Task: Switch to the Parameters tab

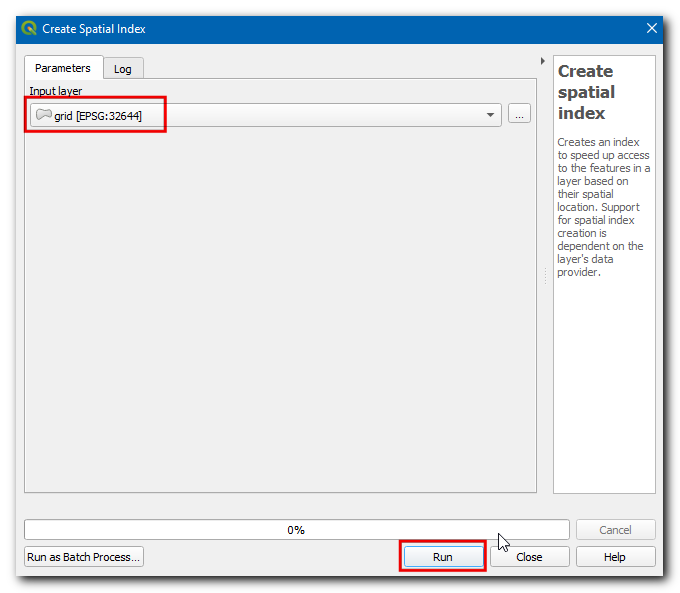Action: pyautogui.click(x=63, y=68)
